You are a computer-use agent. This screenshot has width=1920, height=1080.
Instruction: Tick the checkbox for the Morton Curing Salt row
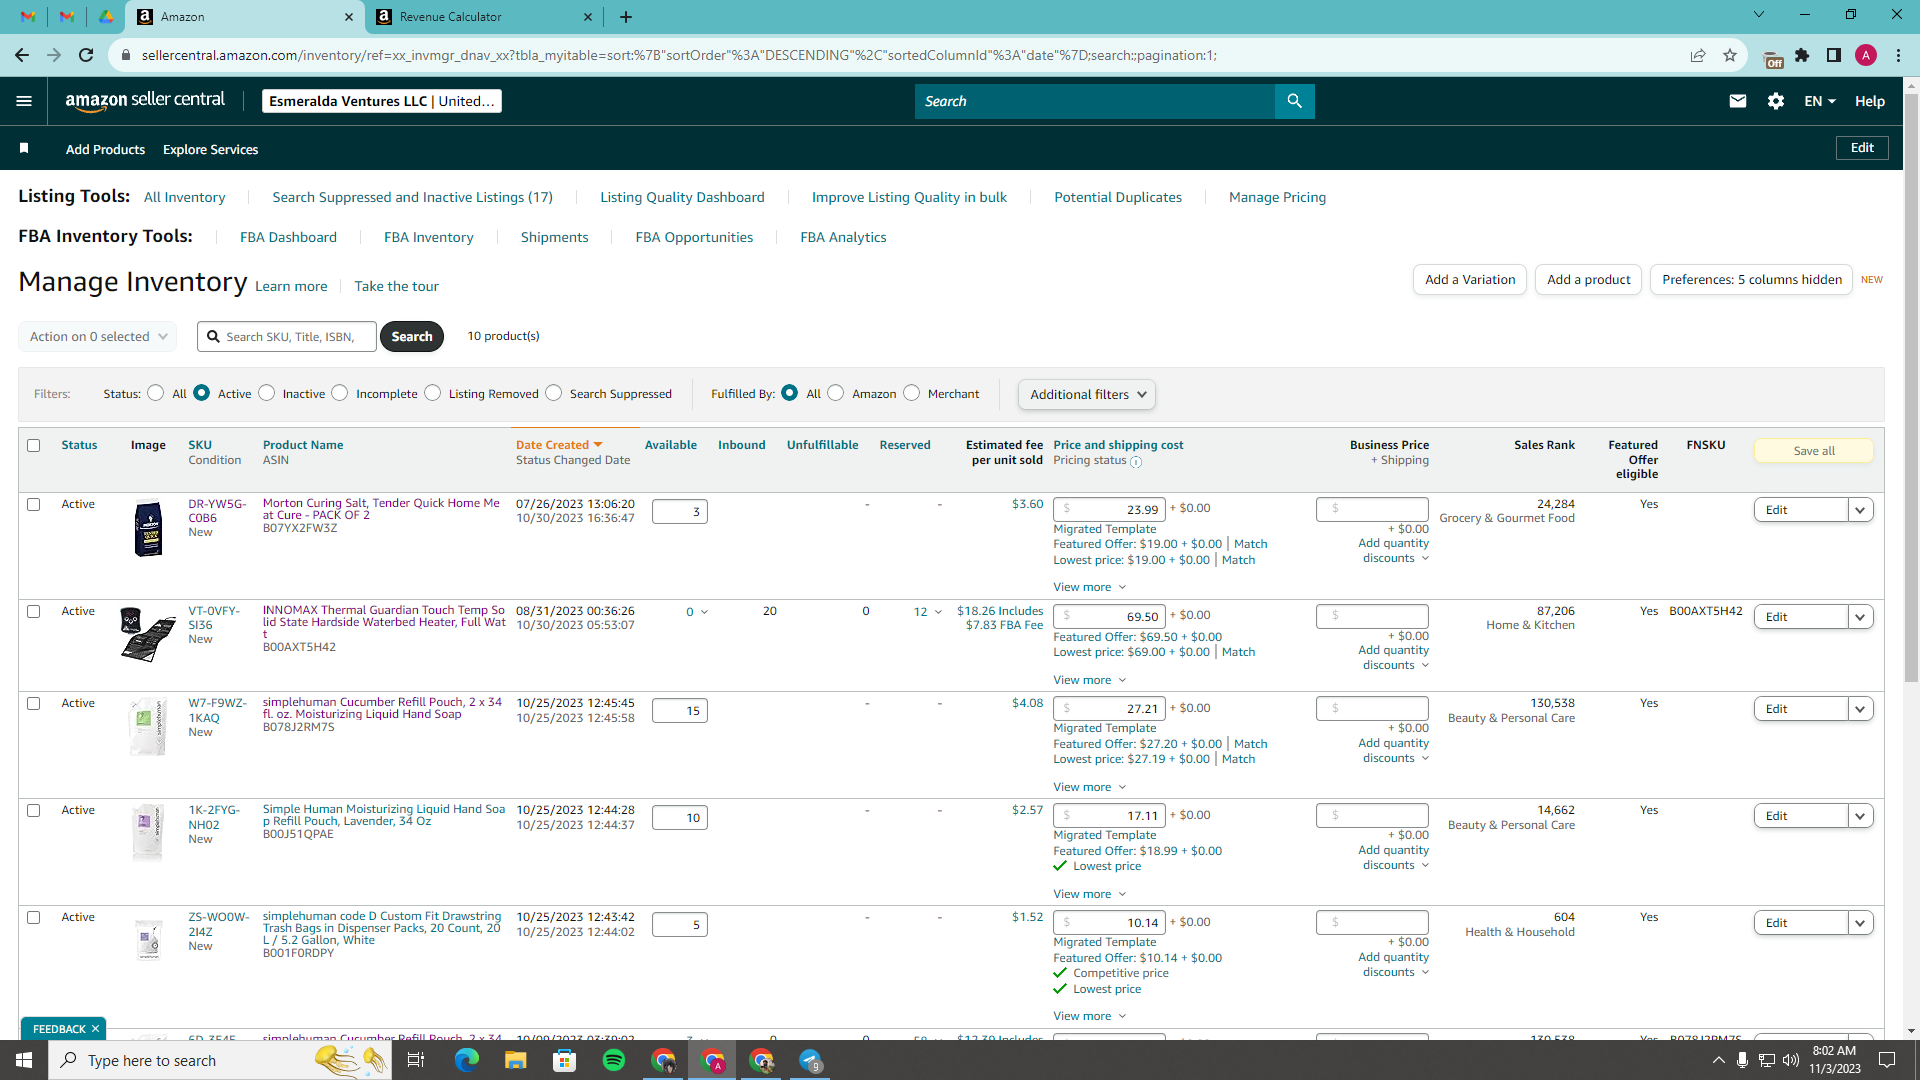click(34, 504)
